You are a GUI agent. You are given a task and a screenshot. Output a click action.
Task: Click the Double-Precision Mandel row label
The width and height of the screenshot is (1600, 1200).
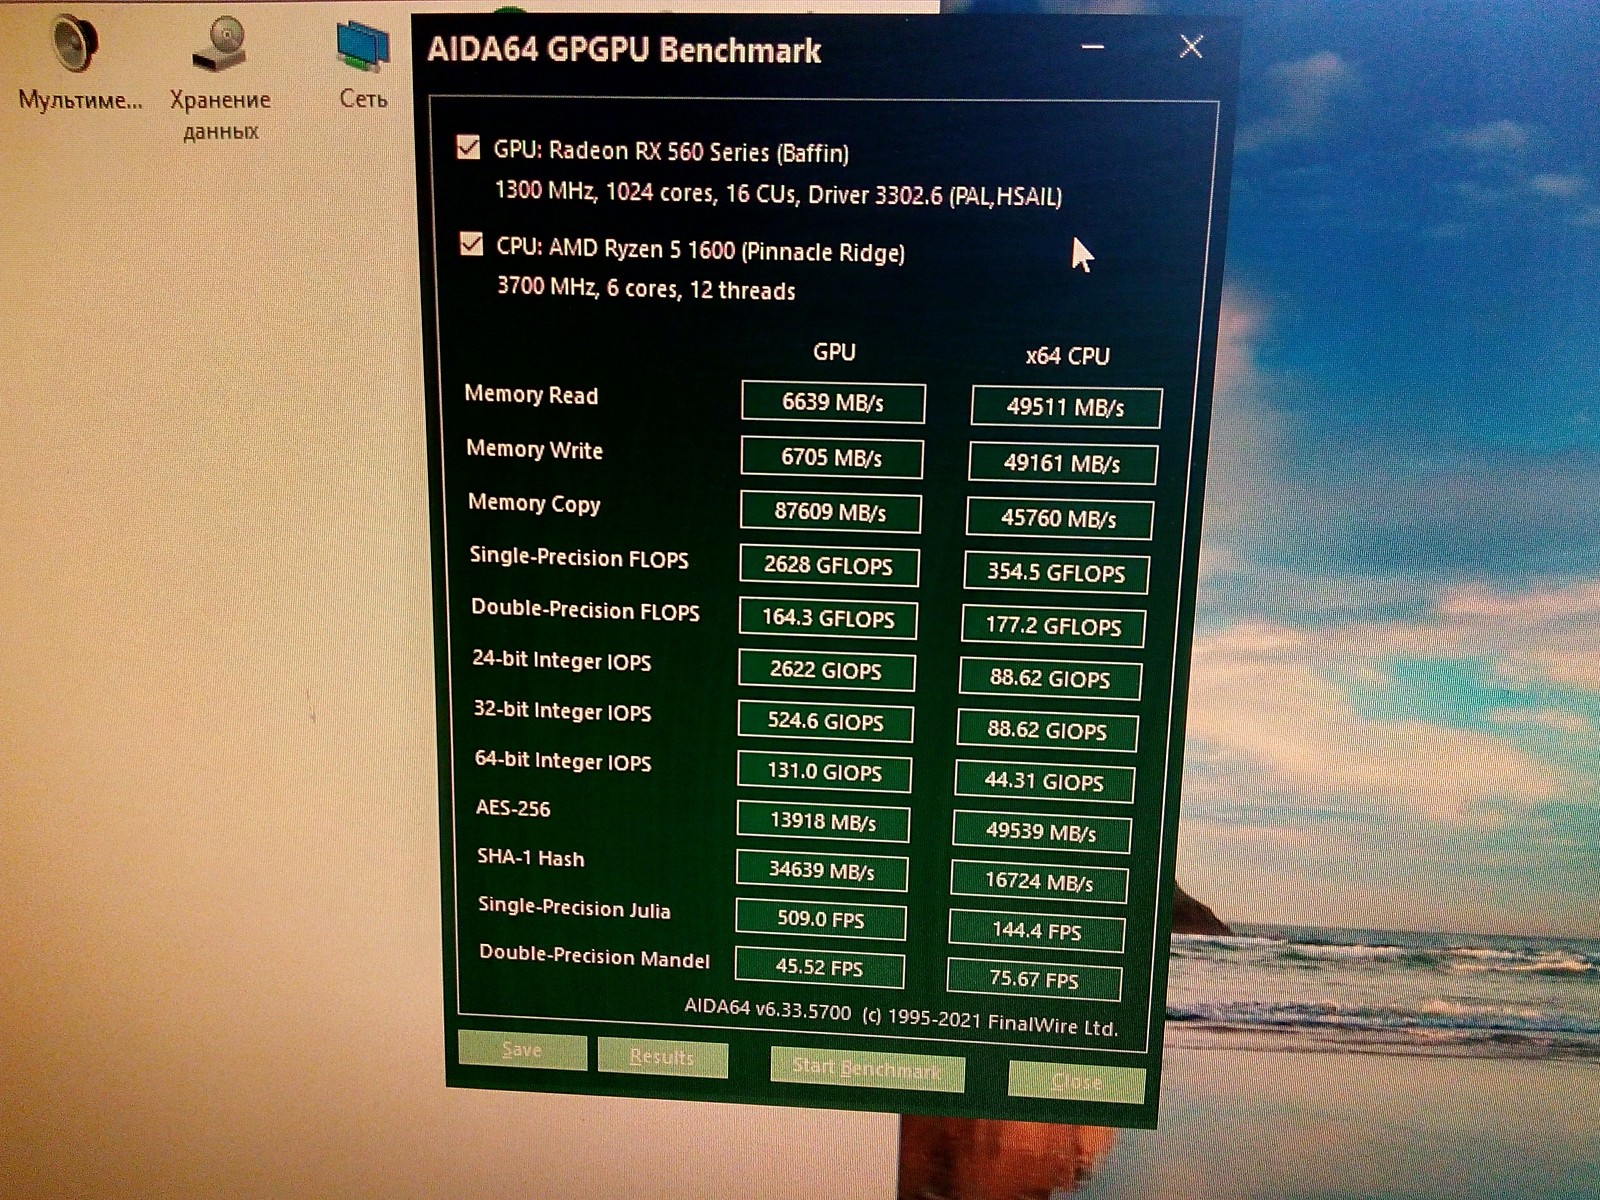tap(594, 956)
